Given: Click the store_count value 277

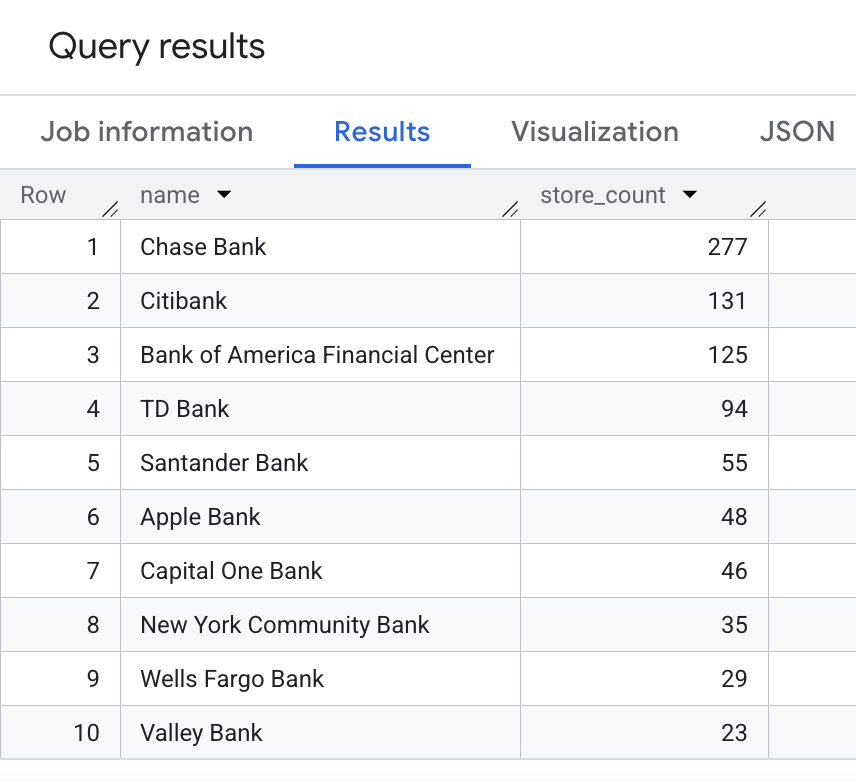Looking at the screenshot, I should point(733,246).
